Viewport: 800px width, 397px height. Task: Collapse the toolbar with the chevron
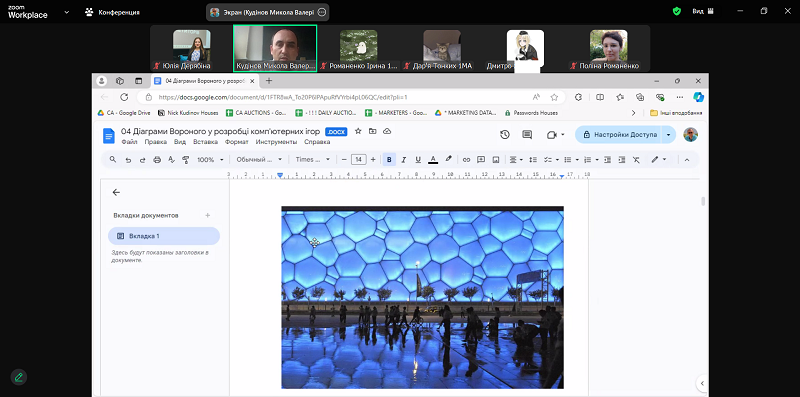point(687,160)
